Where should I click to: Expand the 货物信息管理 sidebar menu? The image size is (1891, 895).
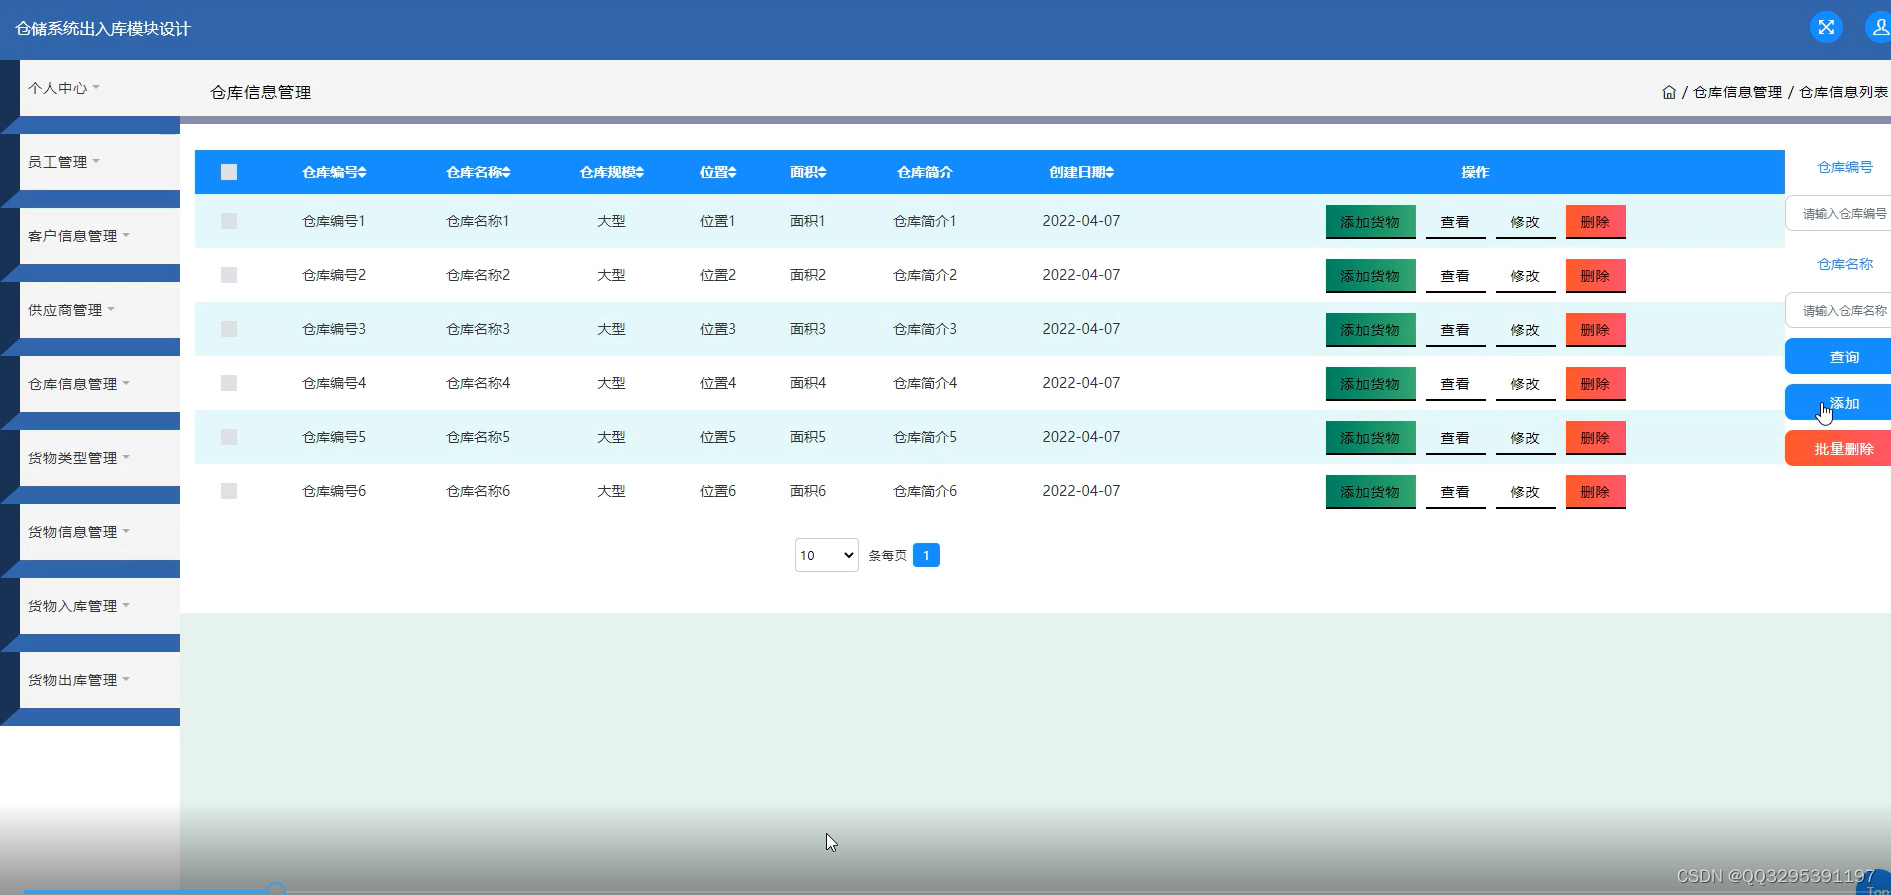[99, 532]
